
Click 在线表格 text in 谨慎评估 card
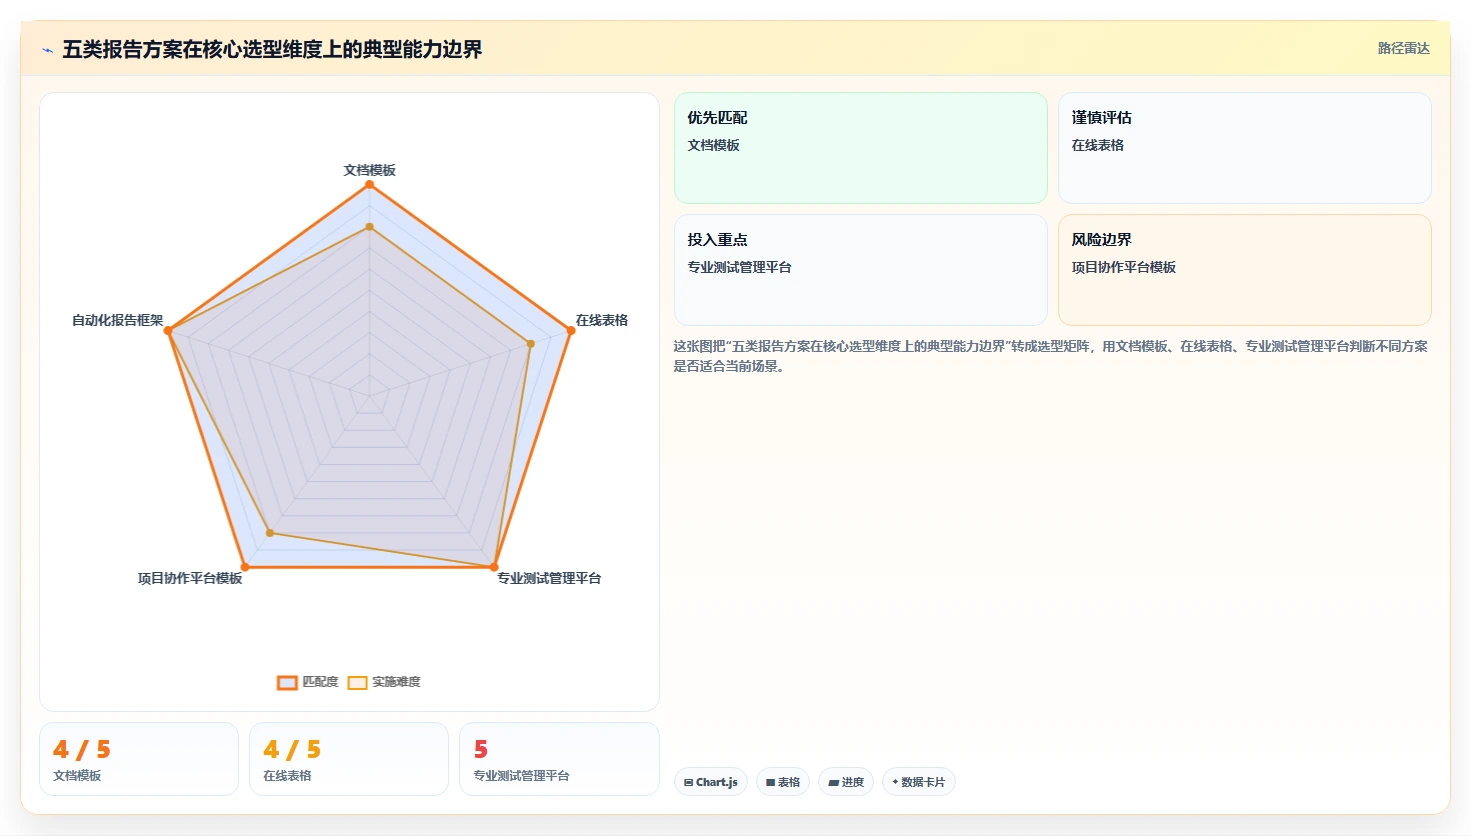click(1098, 145)
